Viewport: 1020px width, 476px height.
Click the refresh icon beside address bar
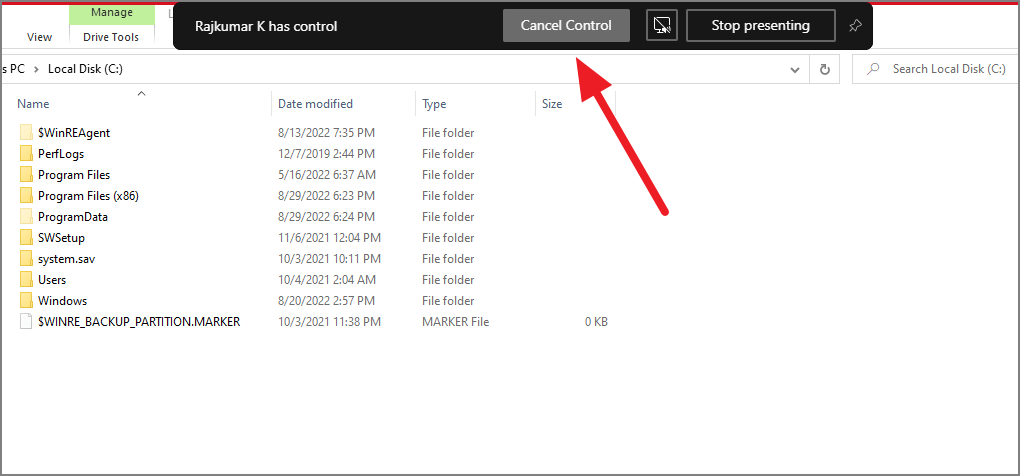[825, 69]
